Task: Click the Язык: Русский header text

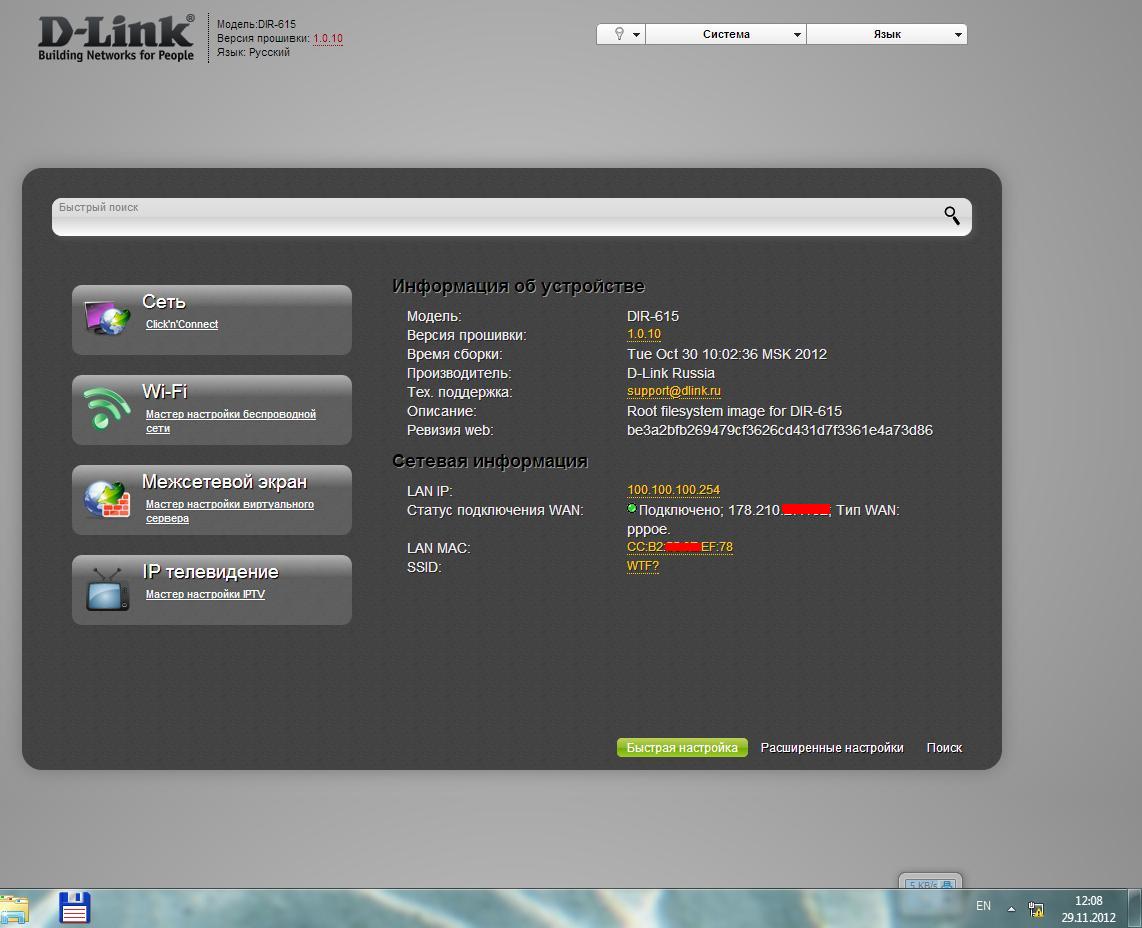Action: tap(253, 52)
